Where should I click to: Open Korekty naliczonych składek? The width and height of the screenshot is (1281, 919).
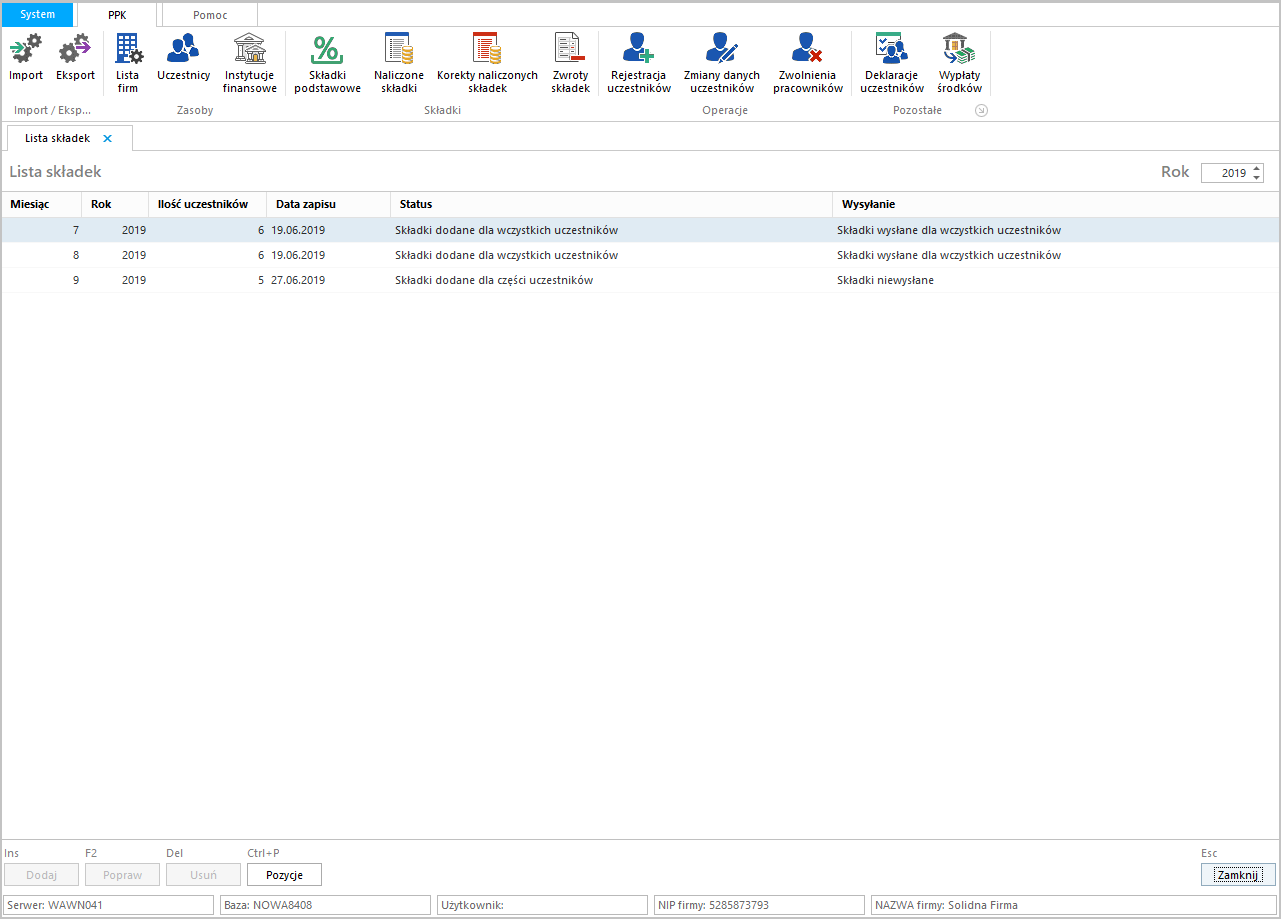487,64
